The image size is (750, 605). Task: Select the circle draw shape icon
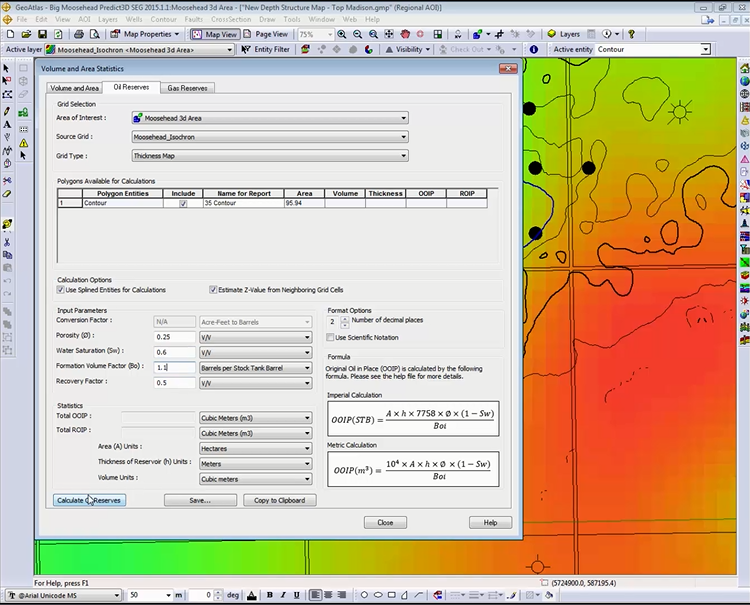click(x=364, y=595)
